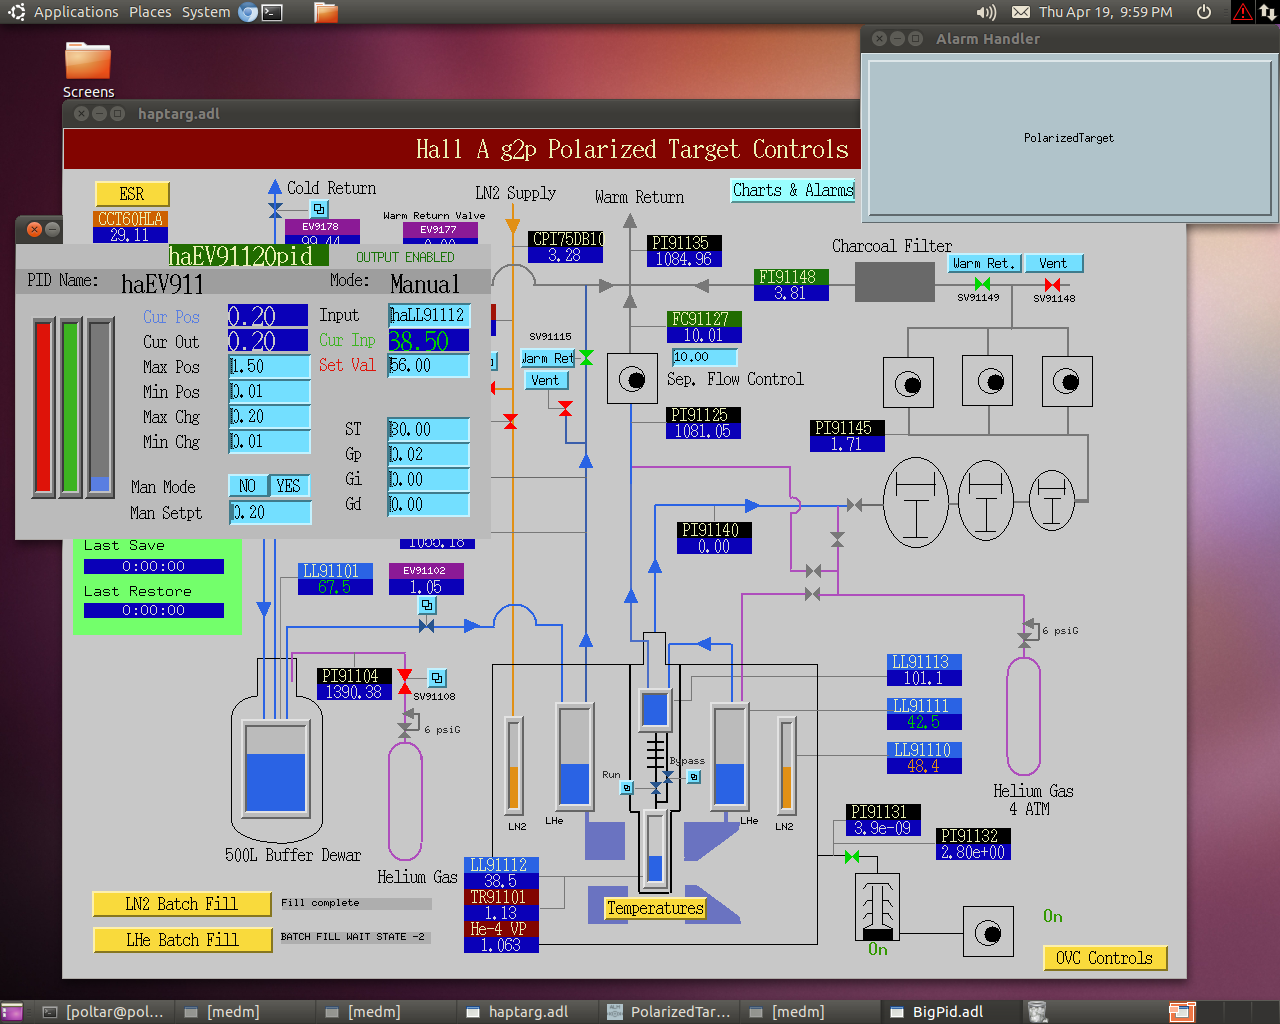Click related display icon beside SV91108
This screenshot has width=1280, height=1024.
437,678
